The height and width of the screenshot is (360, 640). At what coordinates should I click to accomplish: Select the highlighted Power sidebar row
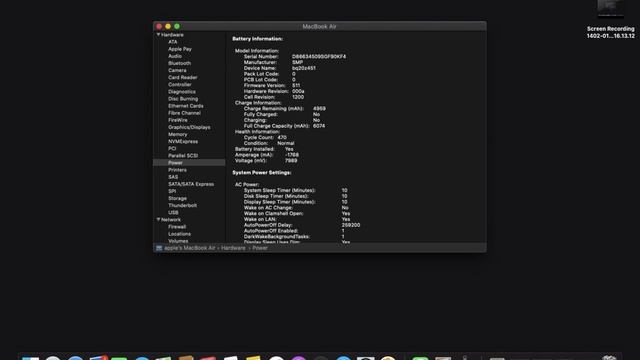(189, 163)
